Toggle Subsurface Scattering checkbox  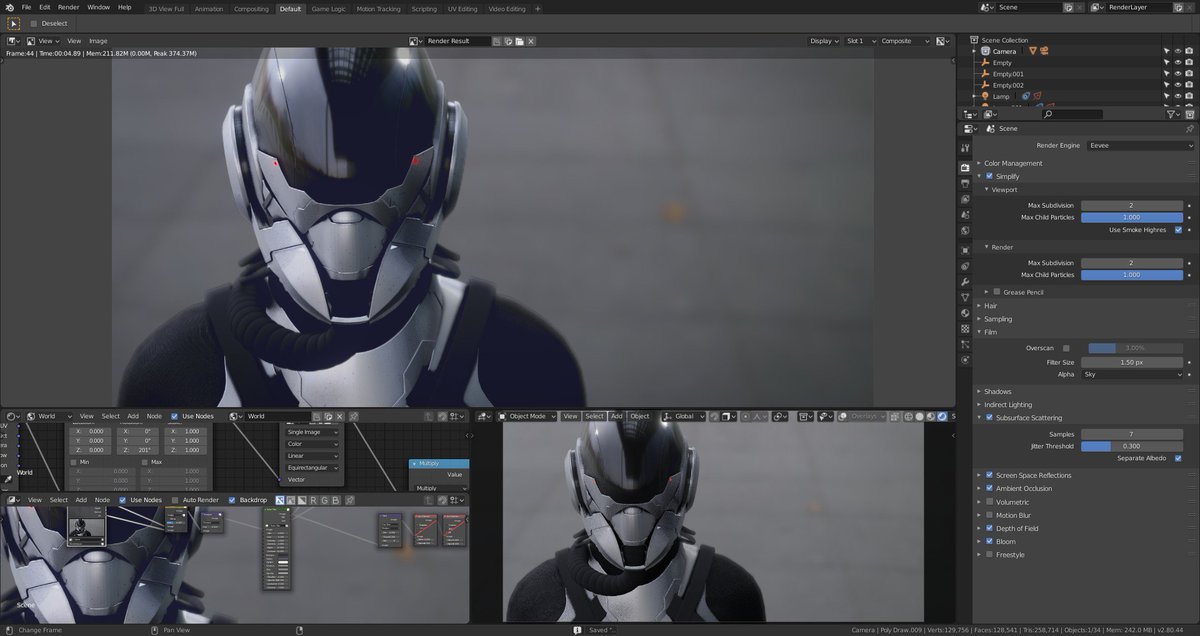[990, 418]
